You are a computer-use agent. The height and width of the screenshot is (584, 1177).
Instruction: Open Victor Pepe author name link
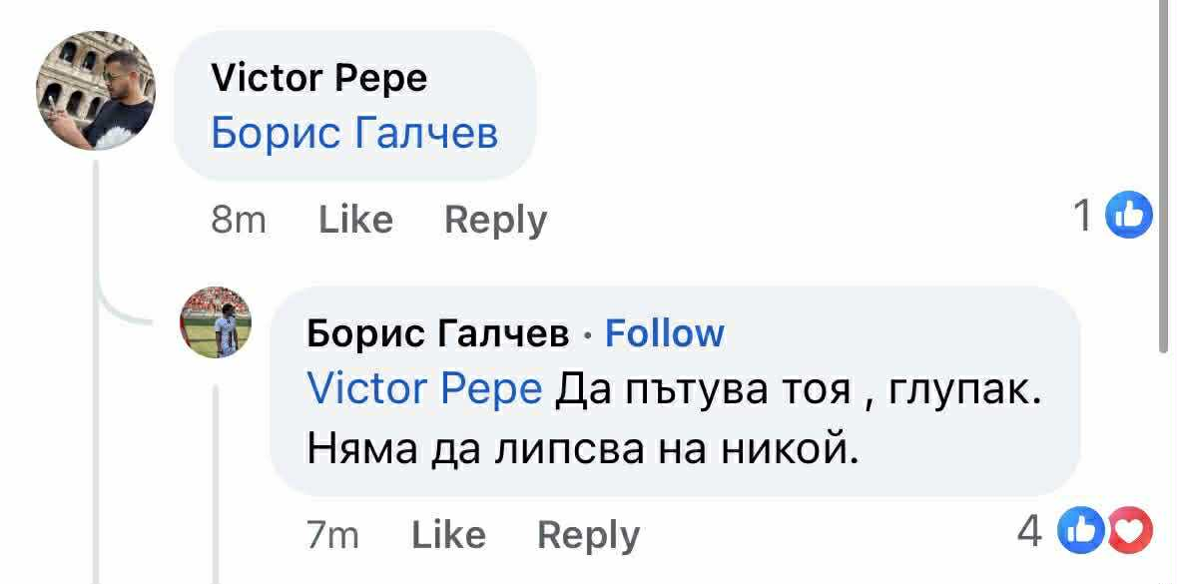(319, 78)
